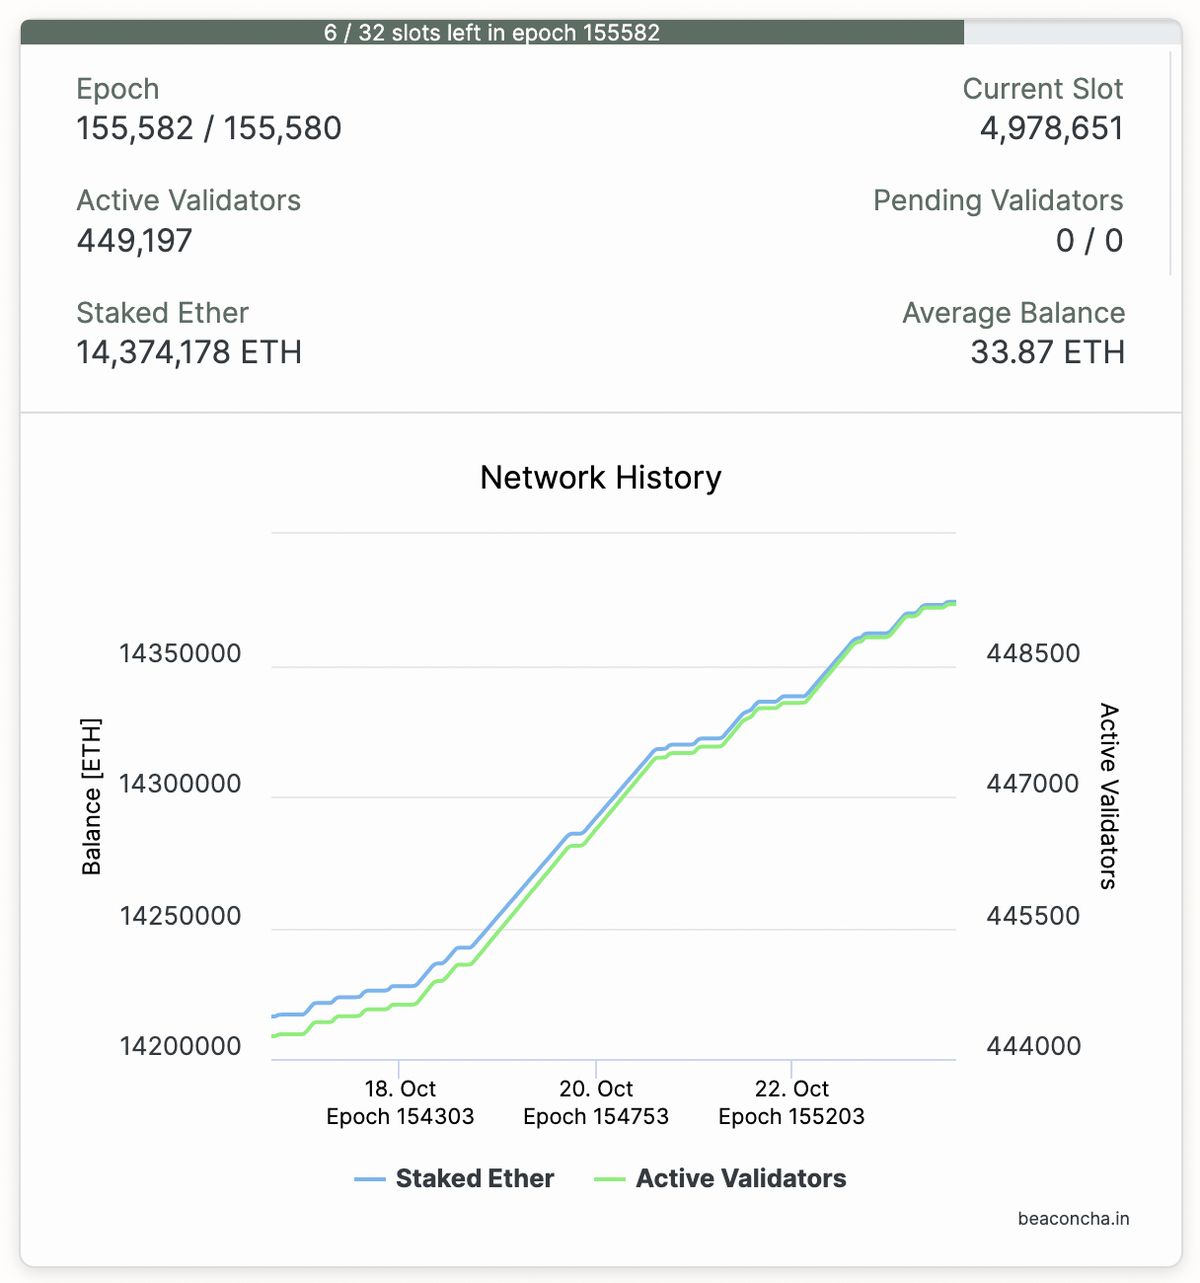Click the Current Slot value 4,978,651

[x=1051, y=128]
